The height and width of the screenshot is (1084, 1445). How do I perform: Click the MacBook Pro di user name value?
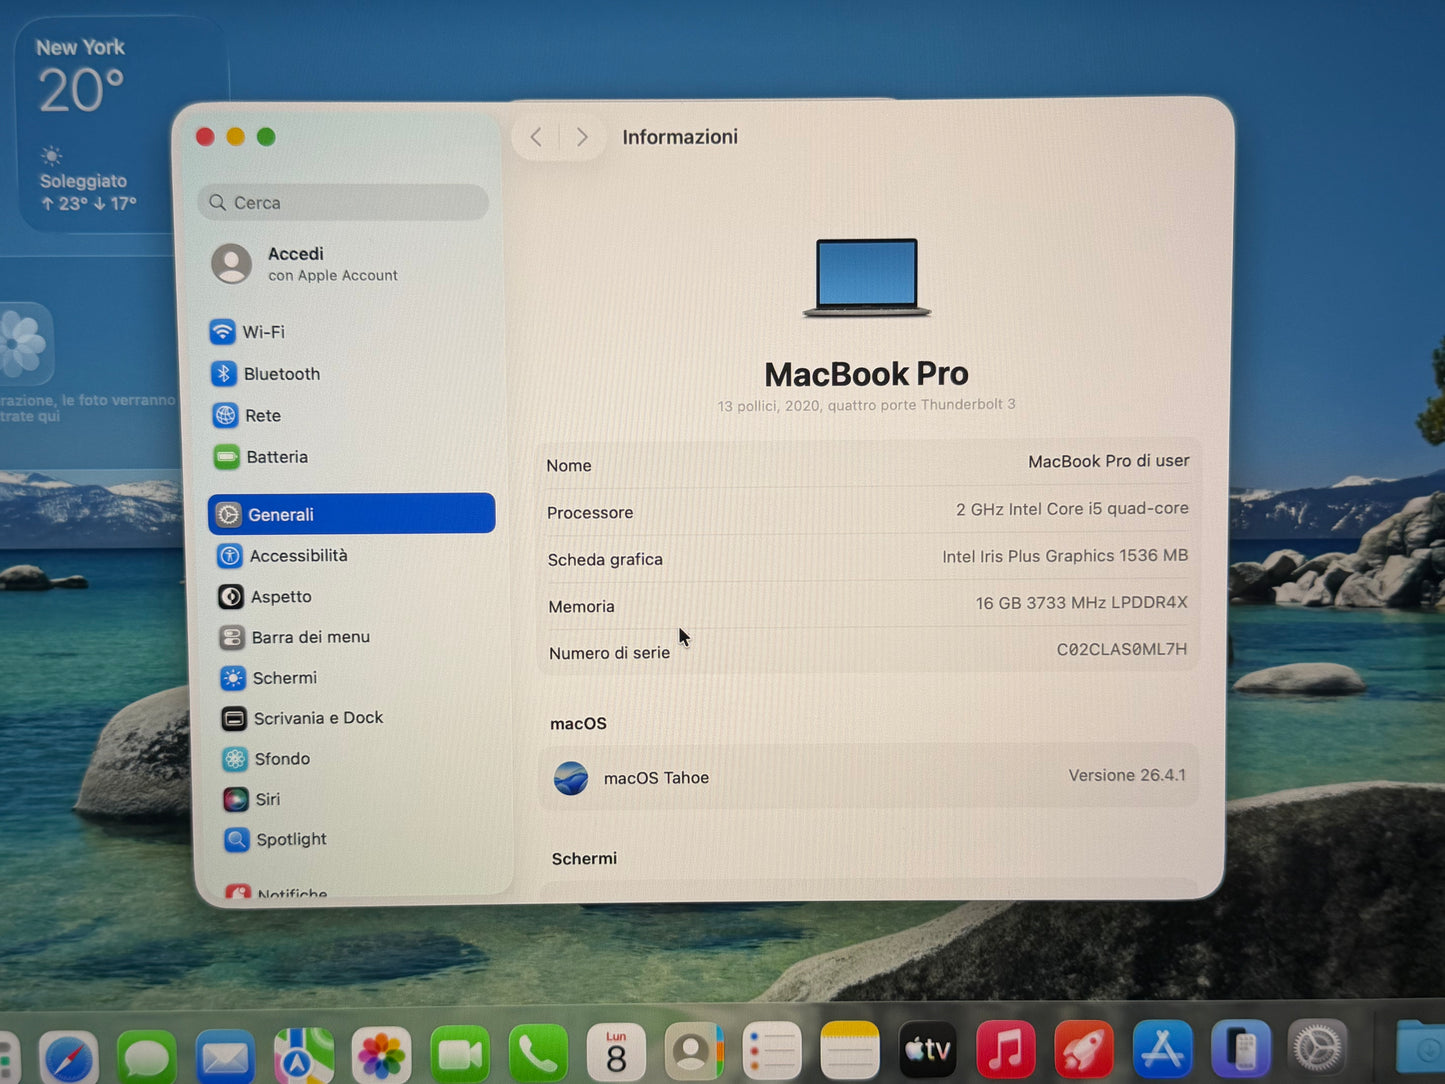tap(1108, 461)
